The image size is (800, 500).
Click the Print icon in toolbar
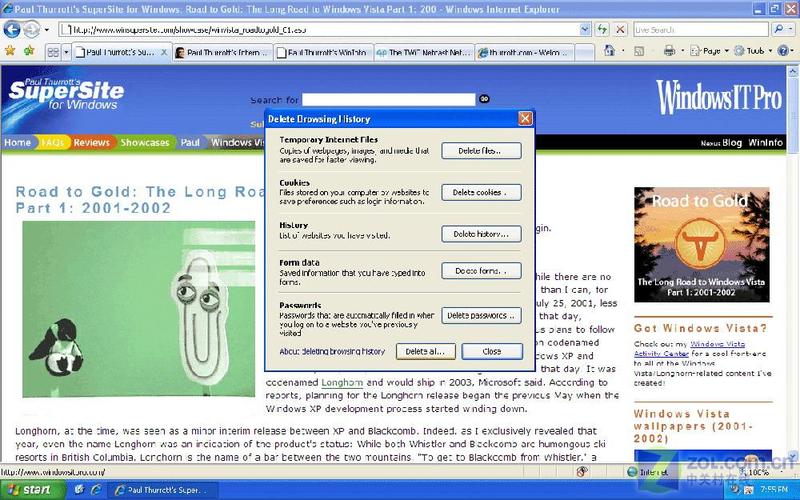tap(669, 51)
